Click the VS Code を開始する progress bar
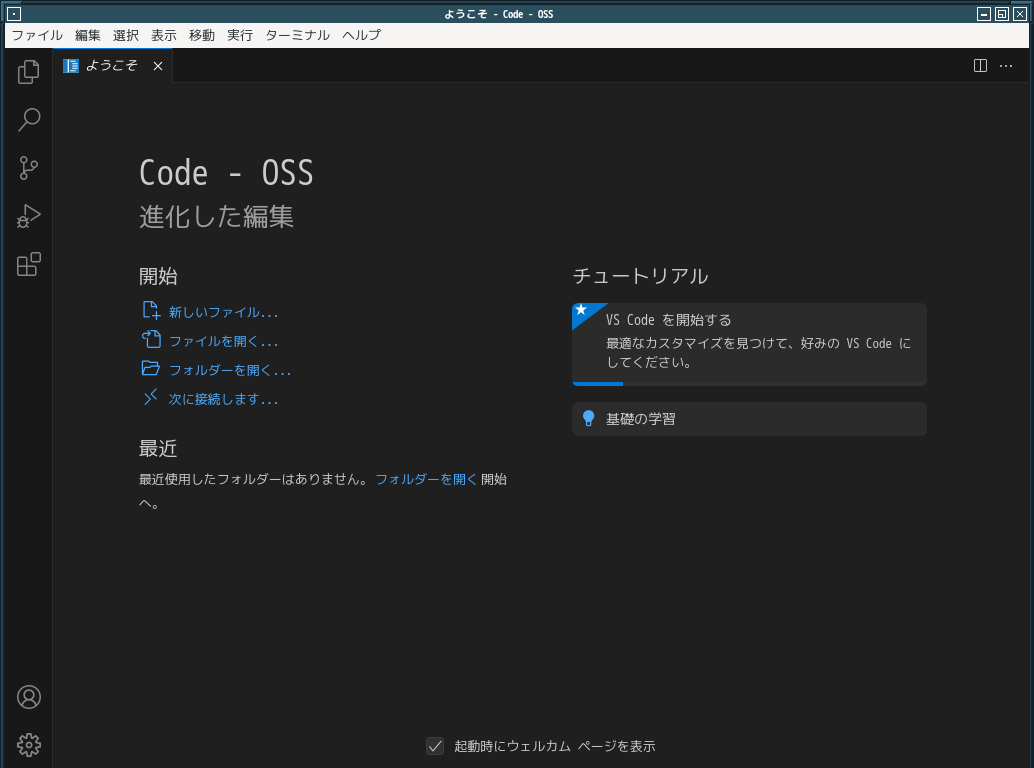This screenshot has height=768, width=1034. 749,384
